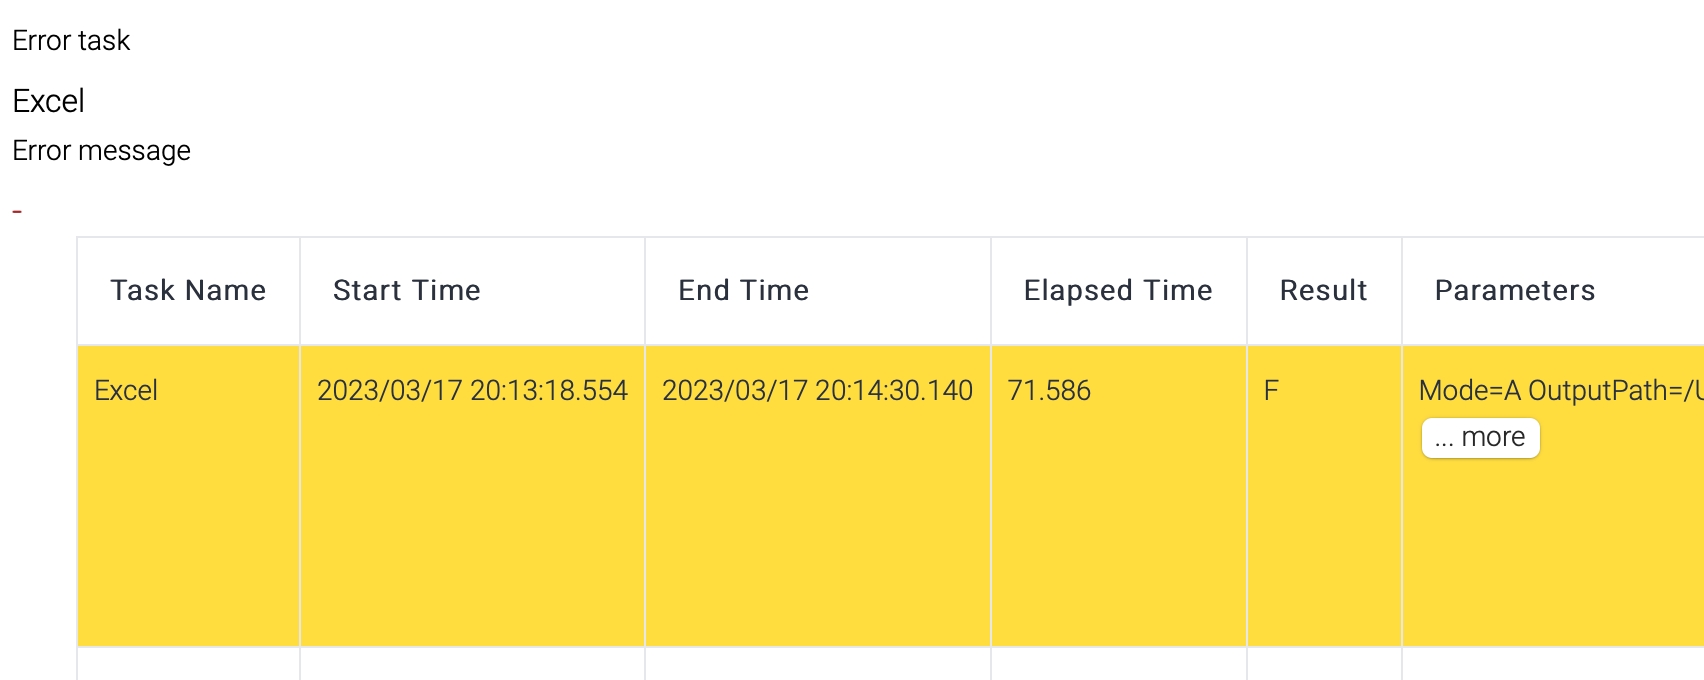Click the Error task label
1704x680 pixels.
click(71, 41)
